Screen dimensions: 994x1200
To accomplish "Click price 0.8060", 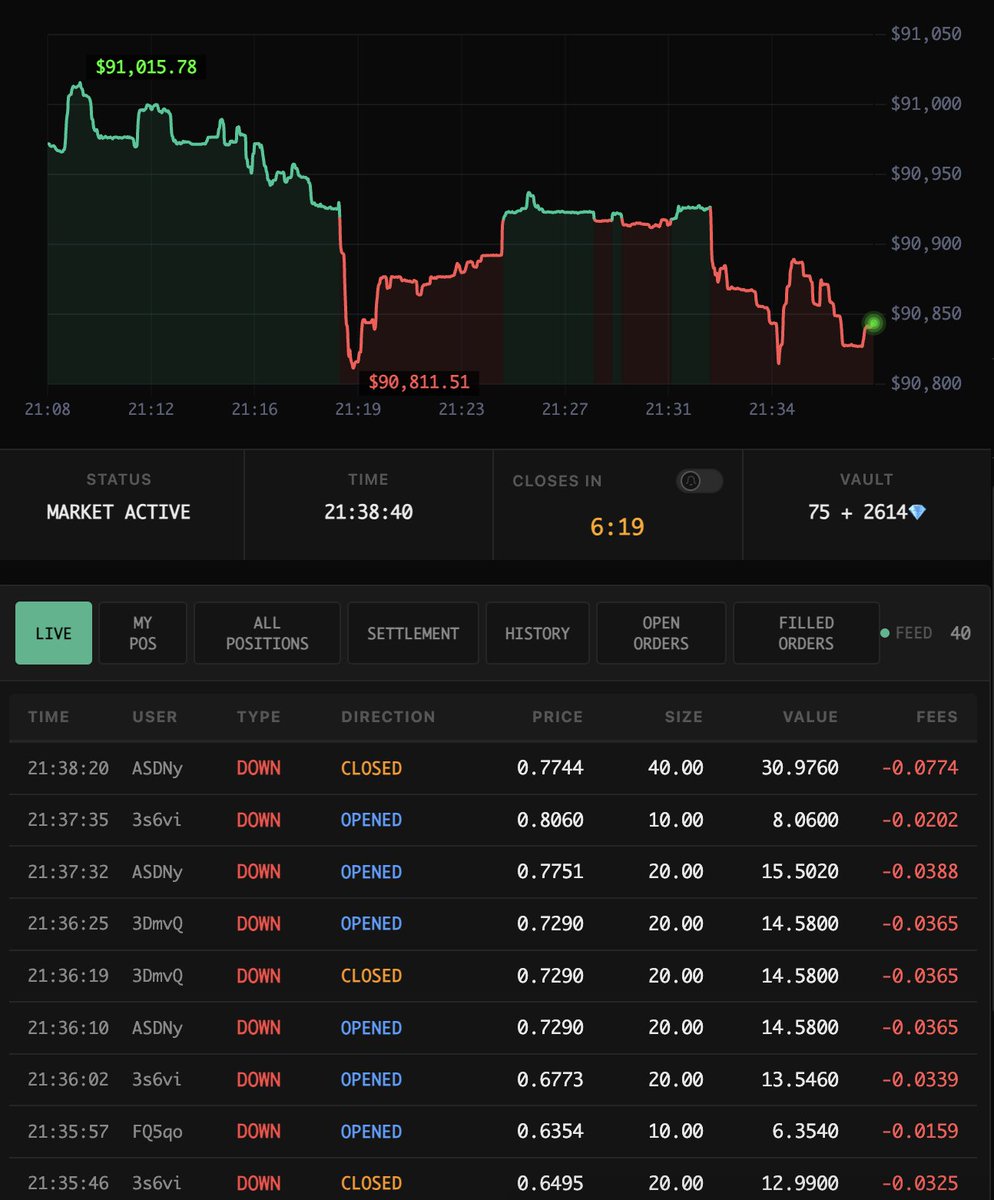I will 550,820.
